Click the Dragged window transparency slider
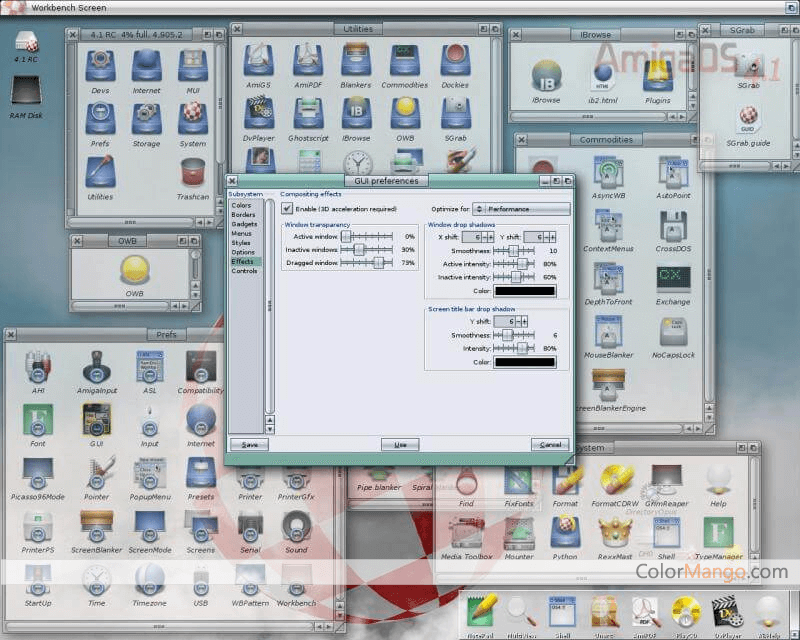Viewport: 800px width, 640px height. 367,263
